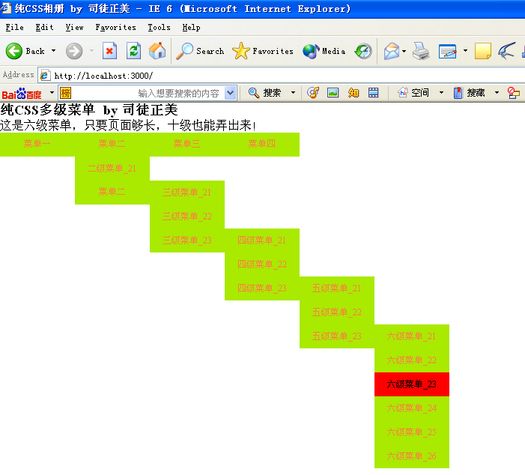
Task: Open the Search pane magnifier
Action: pos(185,51)
